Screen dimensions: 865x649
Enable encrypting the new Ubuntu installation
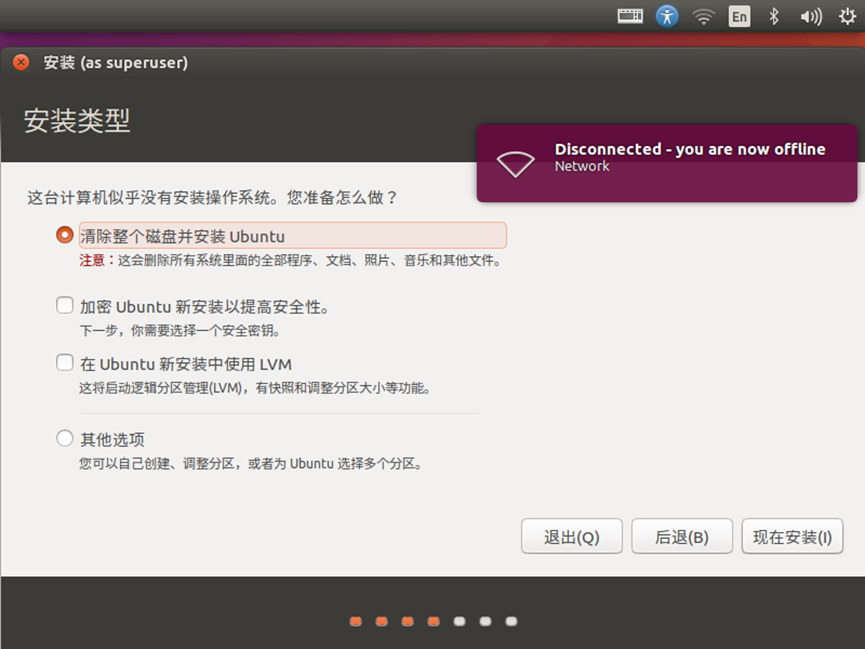65,305
